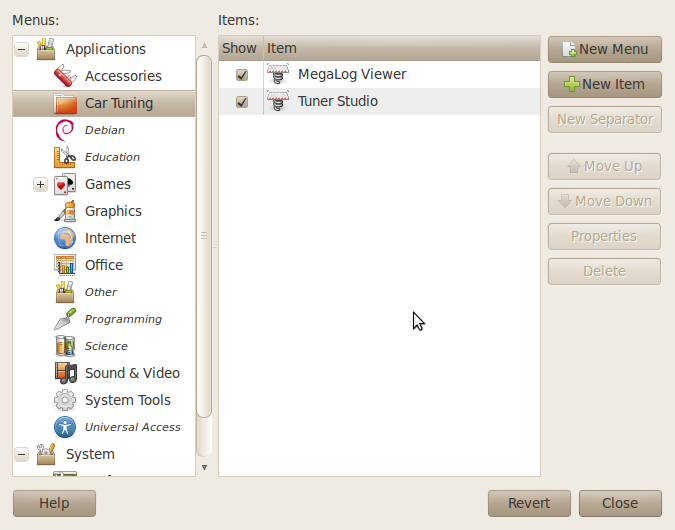The width and height of the screenshot is (675, 530).
Task: Select the MegaLog Viewer item row
Action: (x=379, y=74)
